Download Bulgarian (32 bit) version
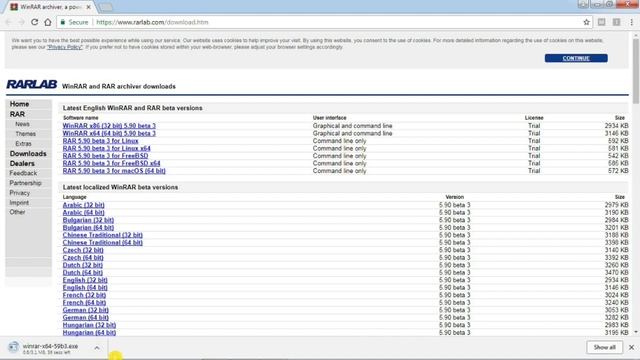This screenshot has height=360, width=640. pos(88,220)
